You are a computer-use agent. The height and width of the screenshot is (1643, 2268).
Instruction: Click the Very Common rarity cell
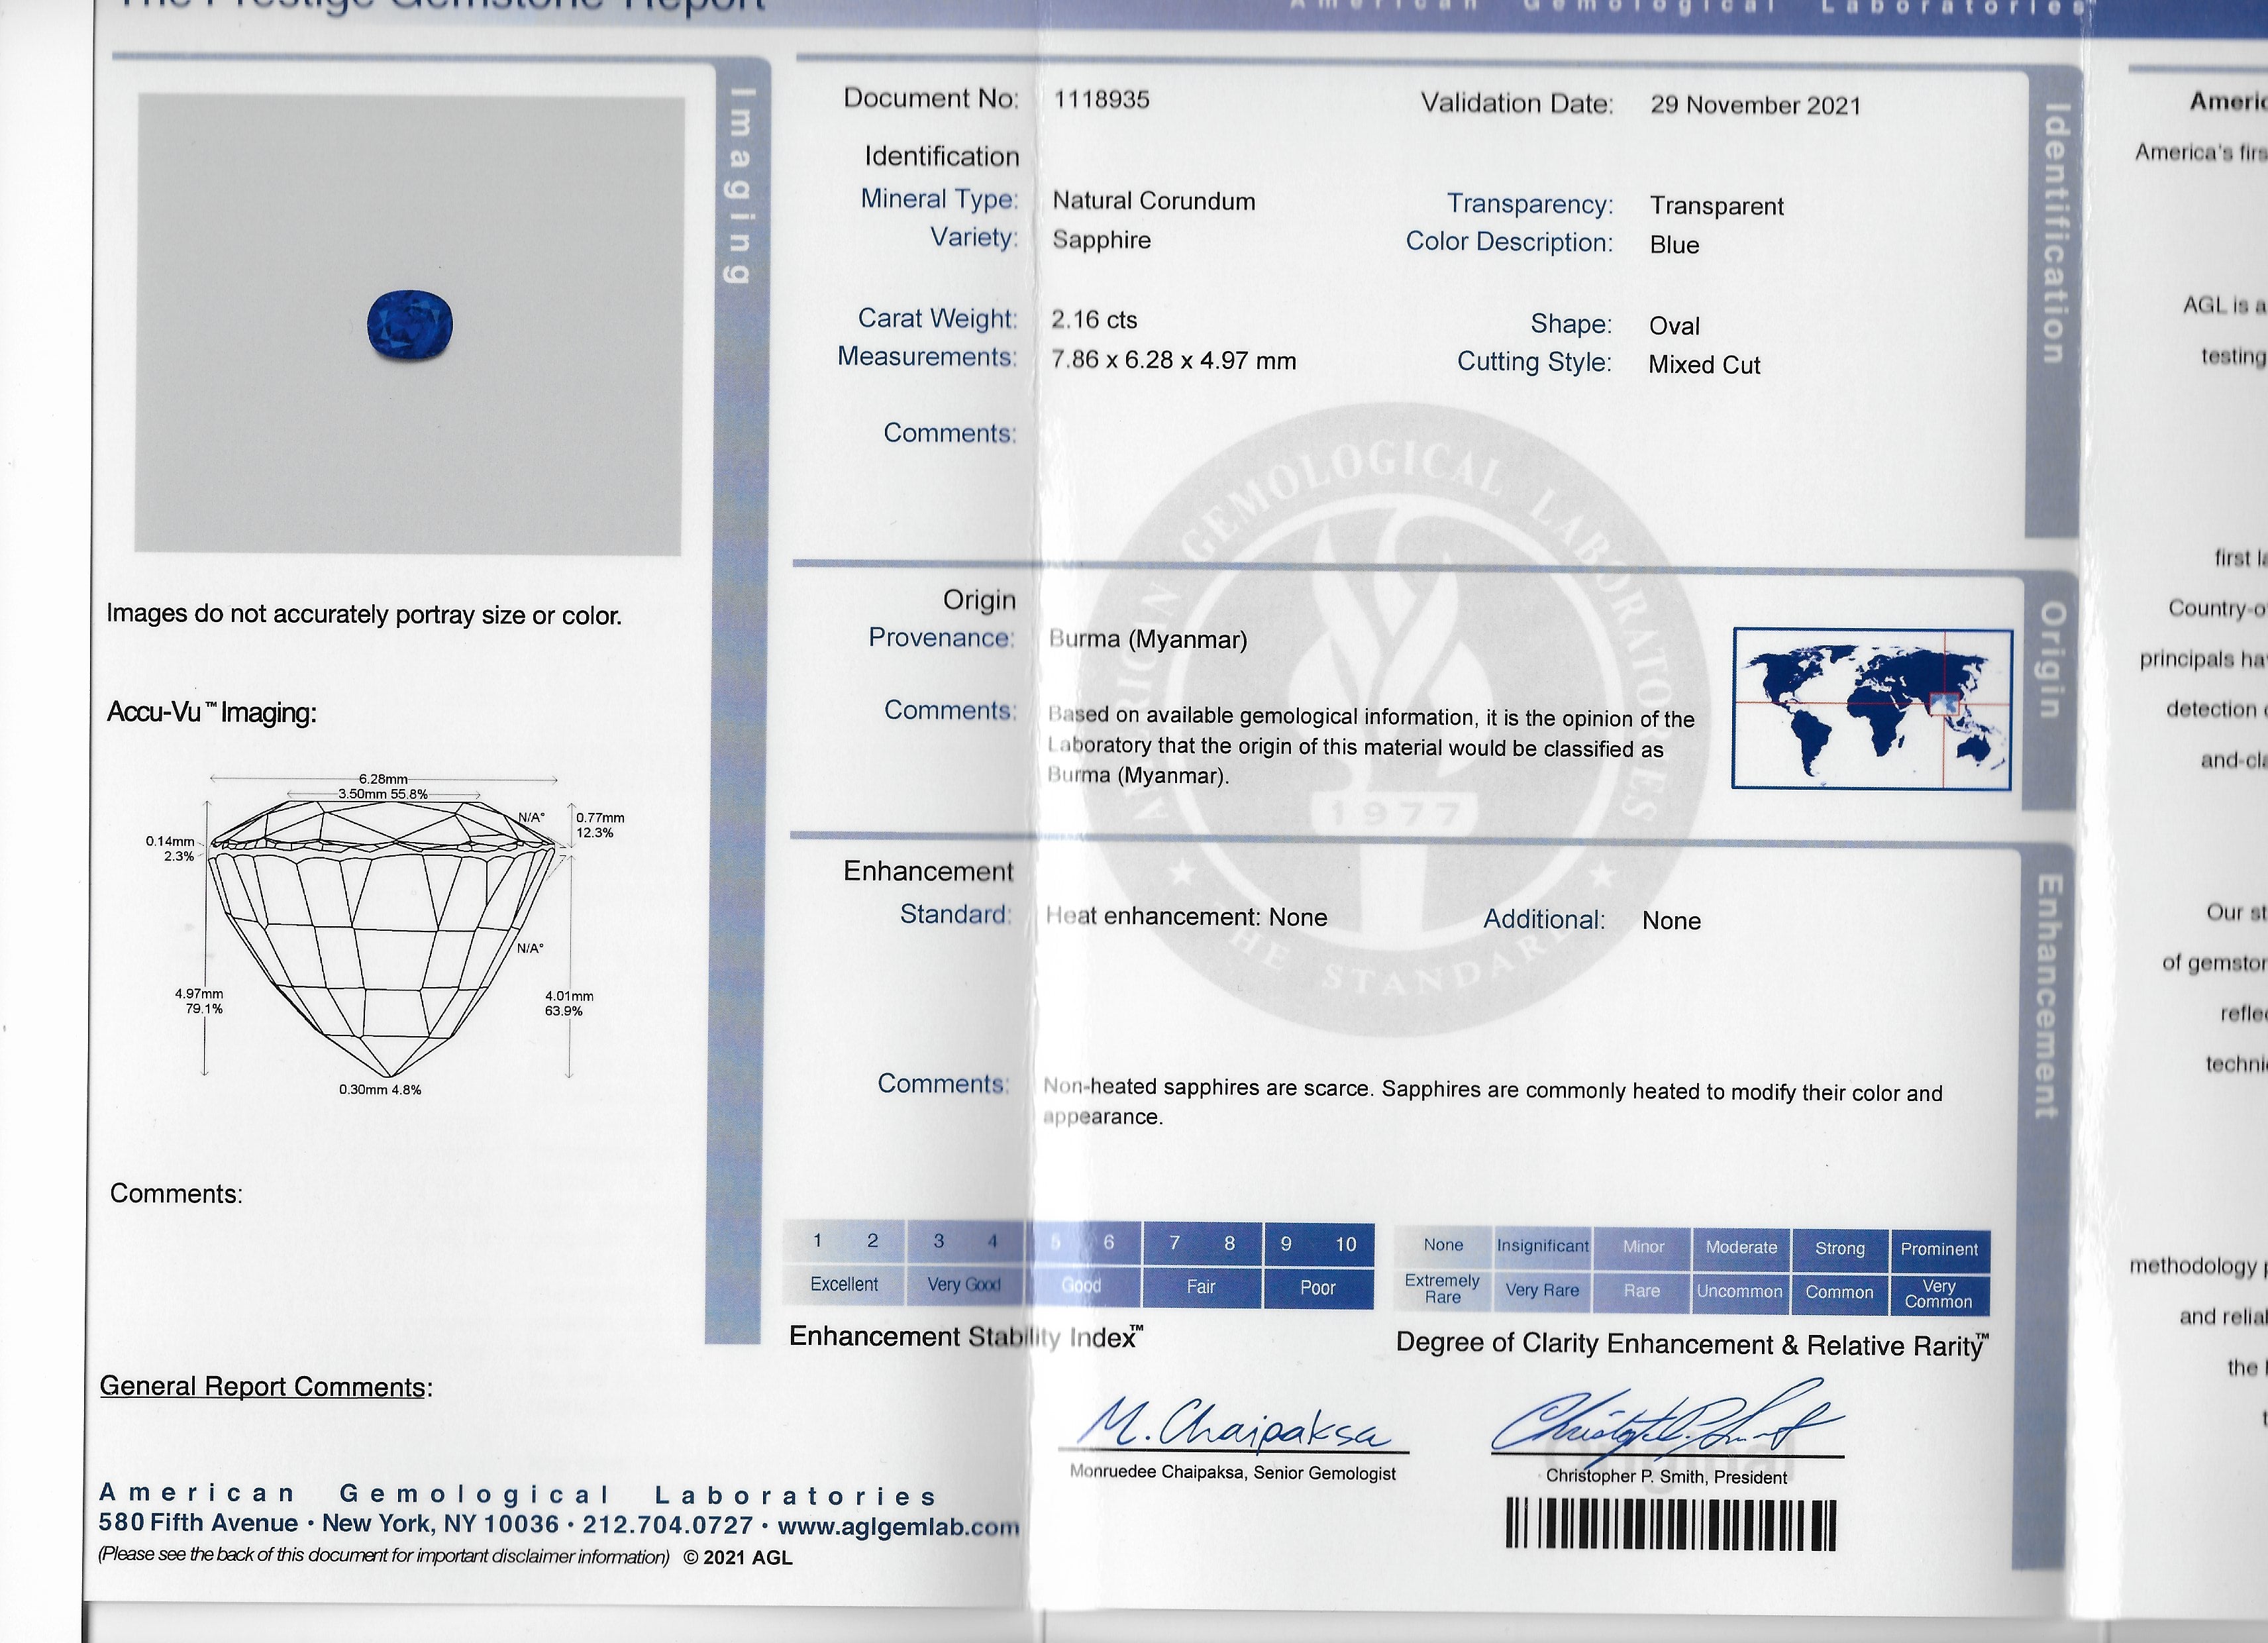1939,1294
